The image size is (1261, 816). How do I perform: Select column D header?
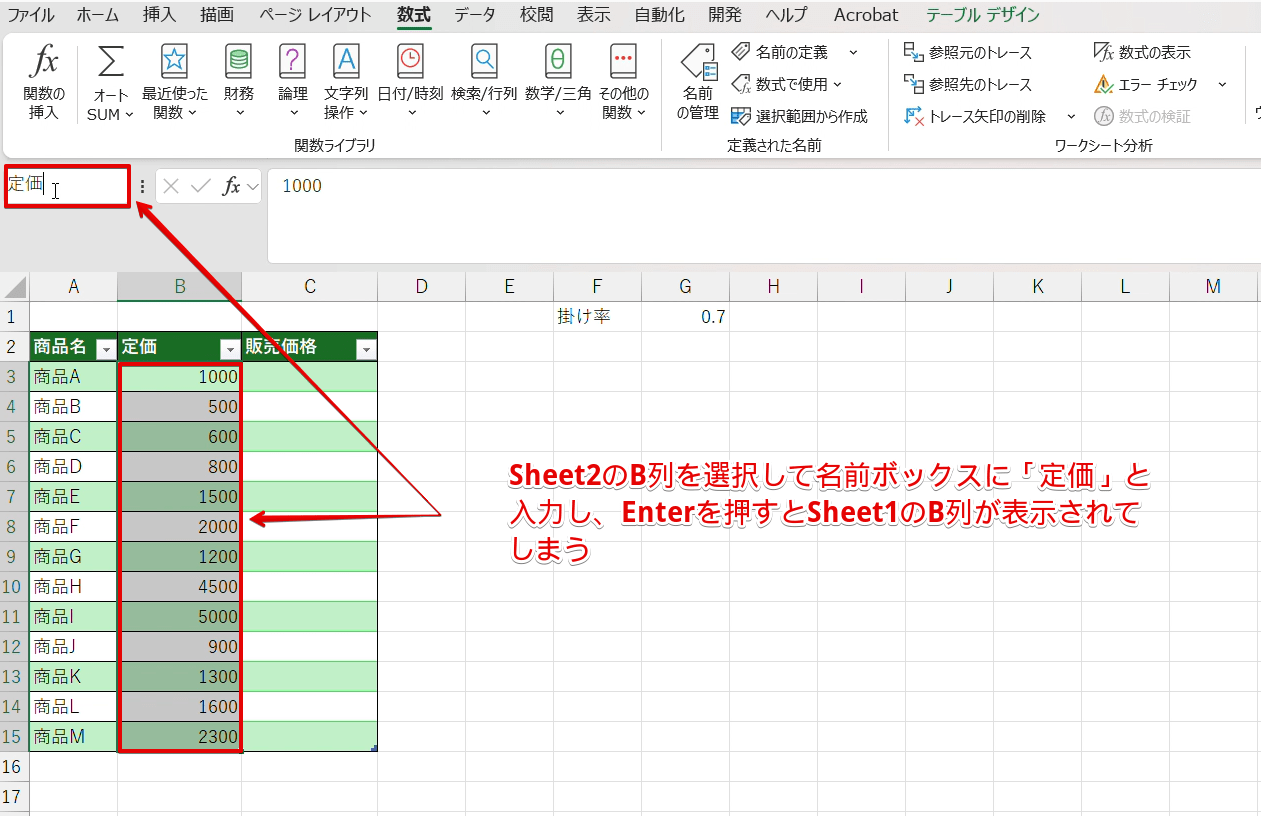coord(421,287)
